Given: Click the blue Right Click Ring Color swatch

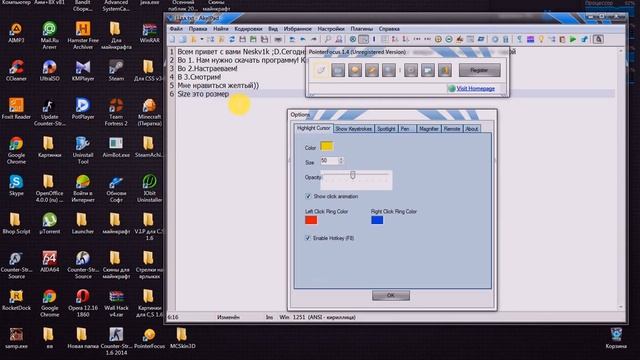Looking at the screenshot, I should pyautogui.click(x=377, y=220).
